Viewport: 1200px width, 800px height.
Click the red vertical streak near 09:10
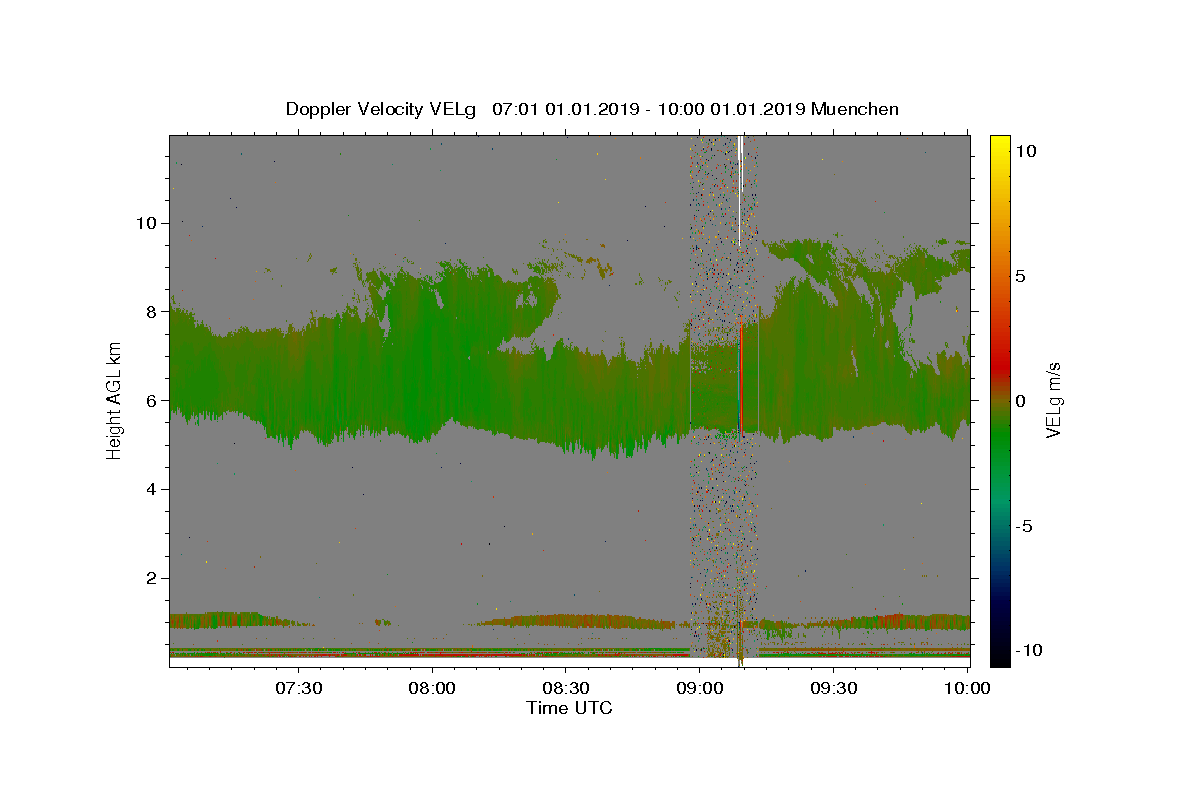tap(741, 380)
